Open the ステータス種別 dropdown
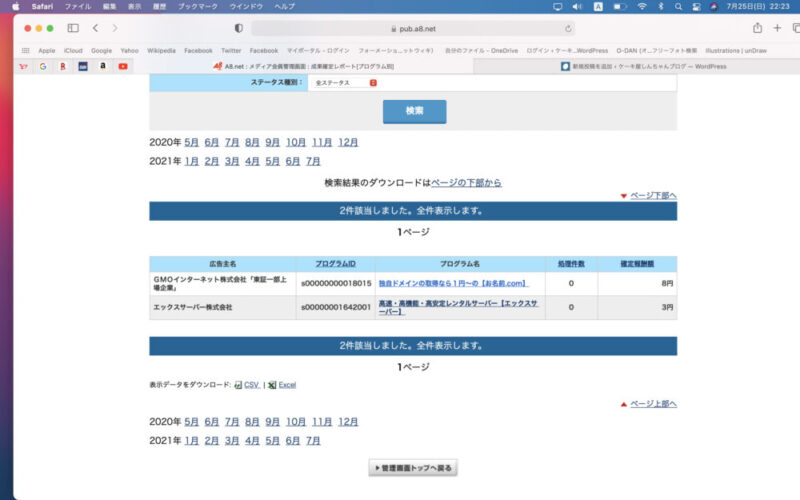Image resolution: width=800 pixels, height=500 pixels. [345, 83]
